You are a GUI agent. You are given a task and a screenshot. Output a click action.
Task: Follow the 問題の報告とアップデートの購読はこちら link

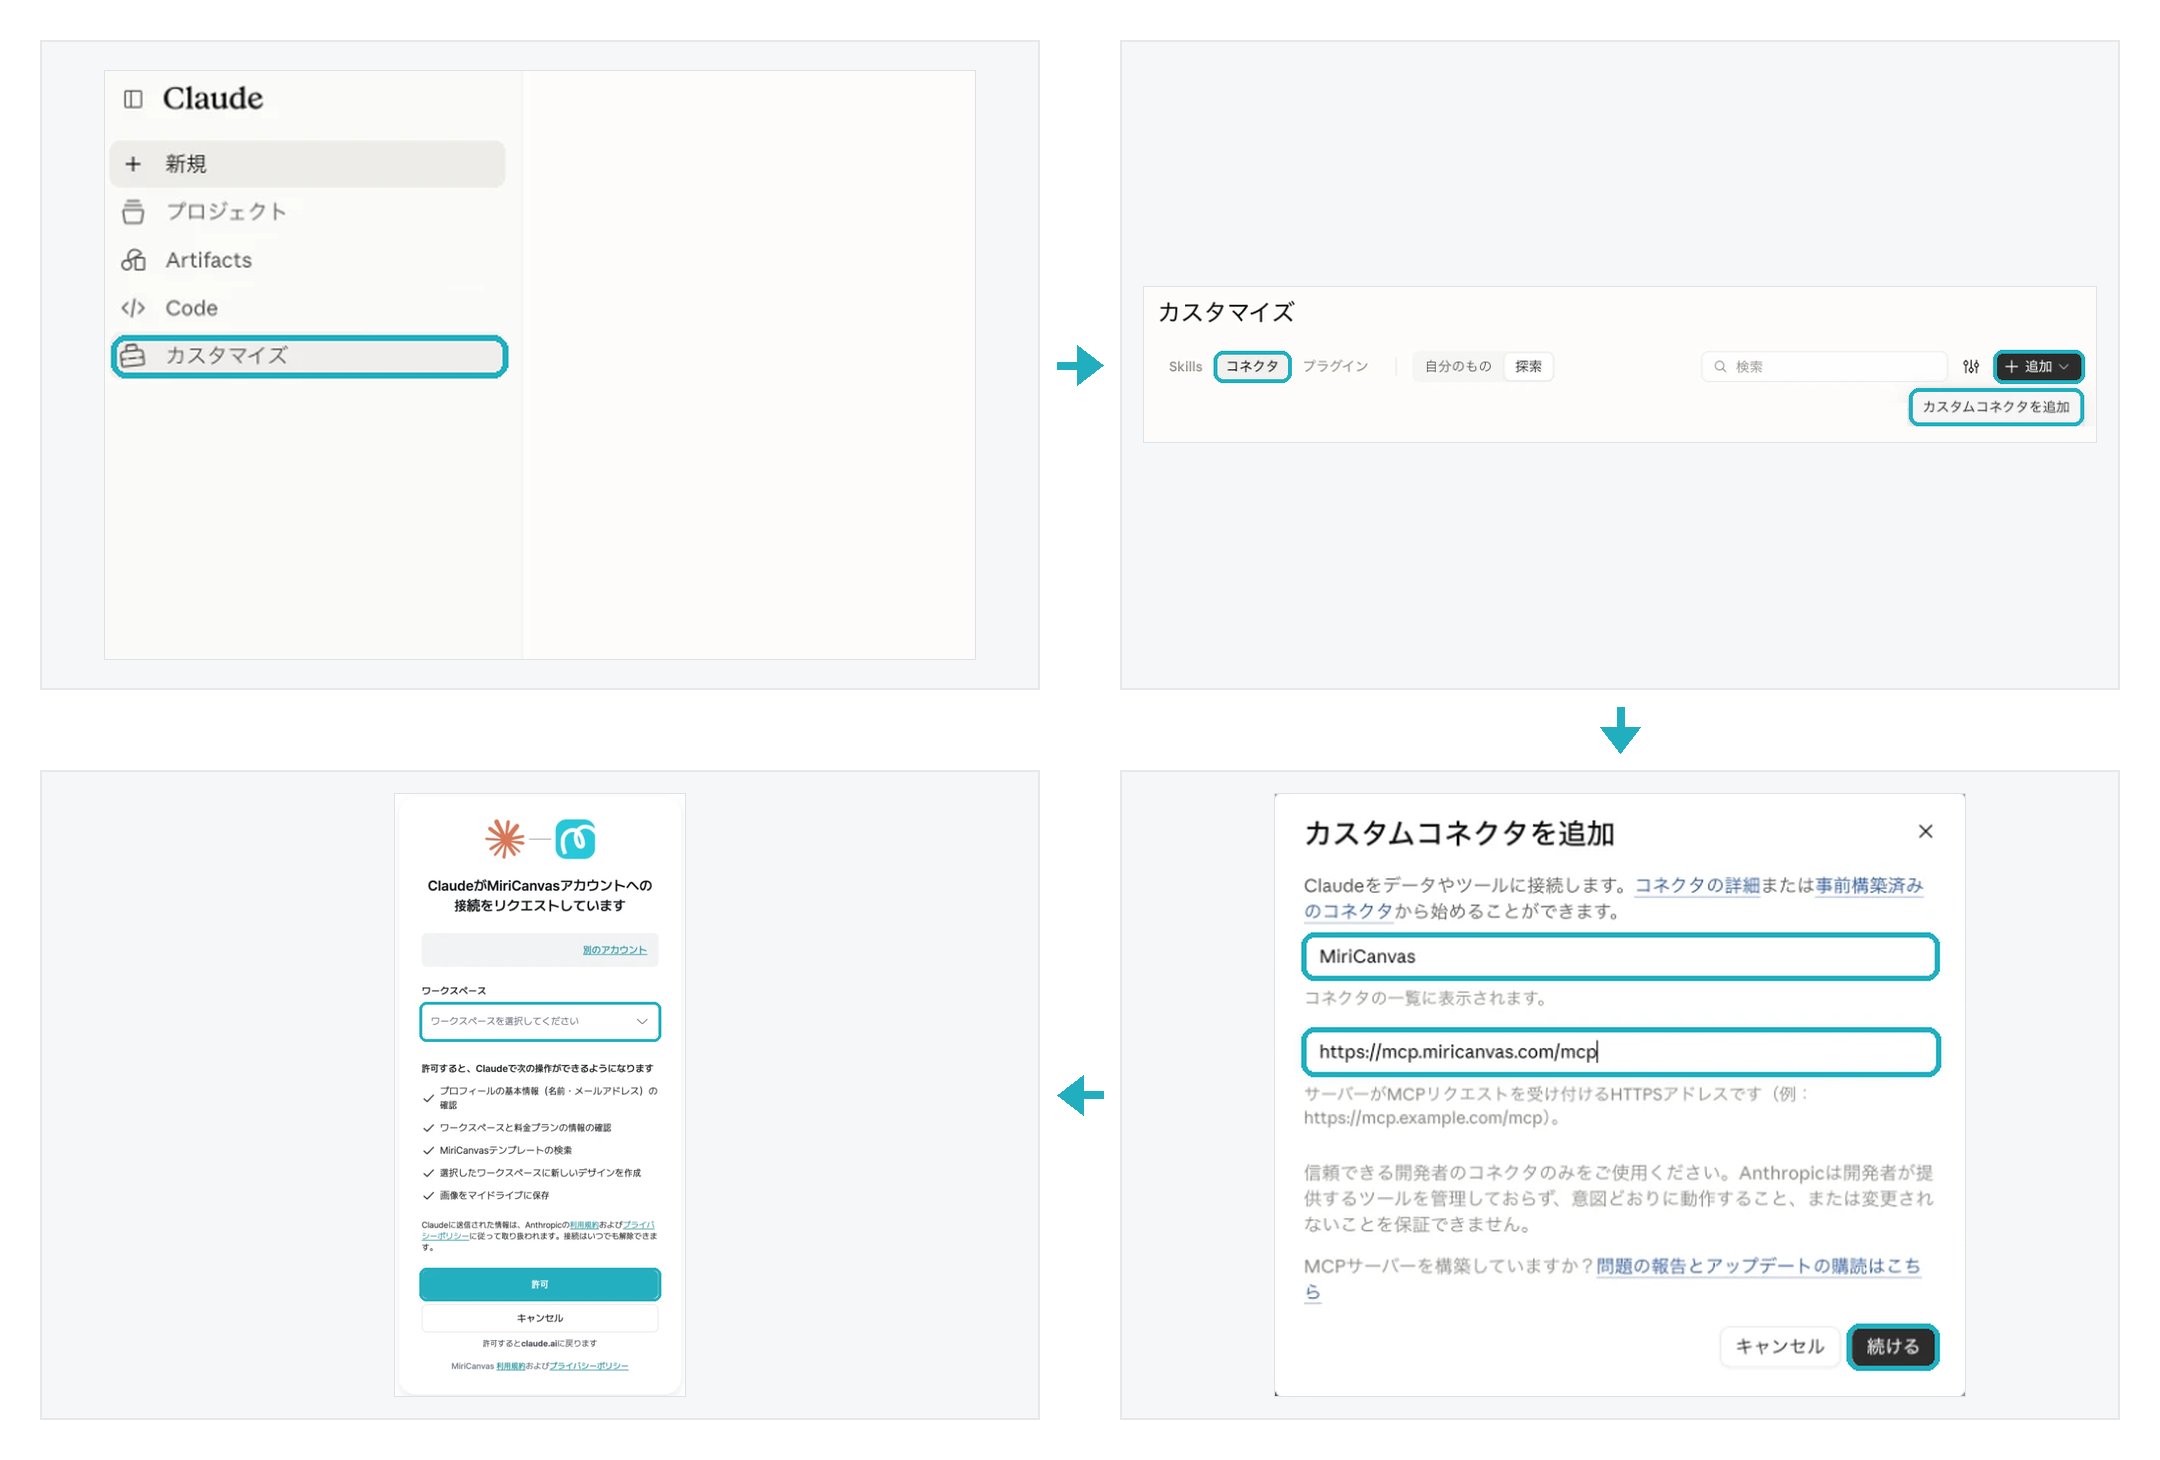1758,1266
